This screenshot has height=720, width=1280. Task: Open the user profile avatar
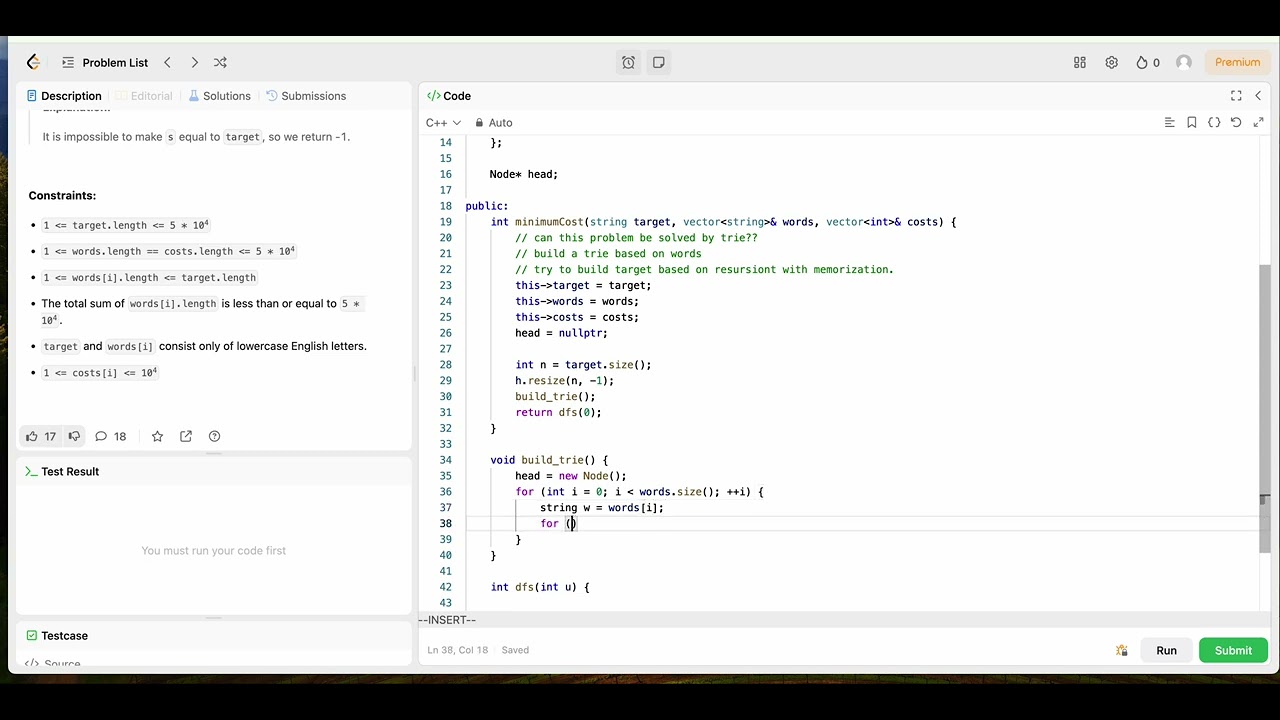pyautogui.click(x=1184, y=62)
